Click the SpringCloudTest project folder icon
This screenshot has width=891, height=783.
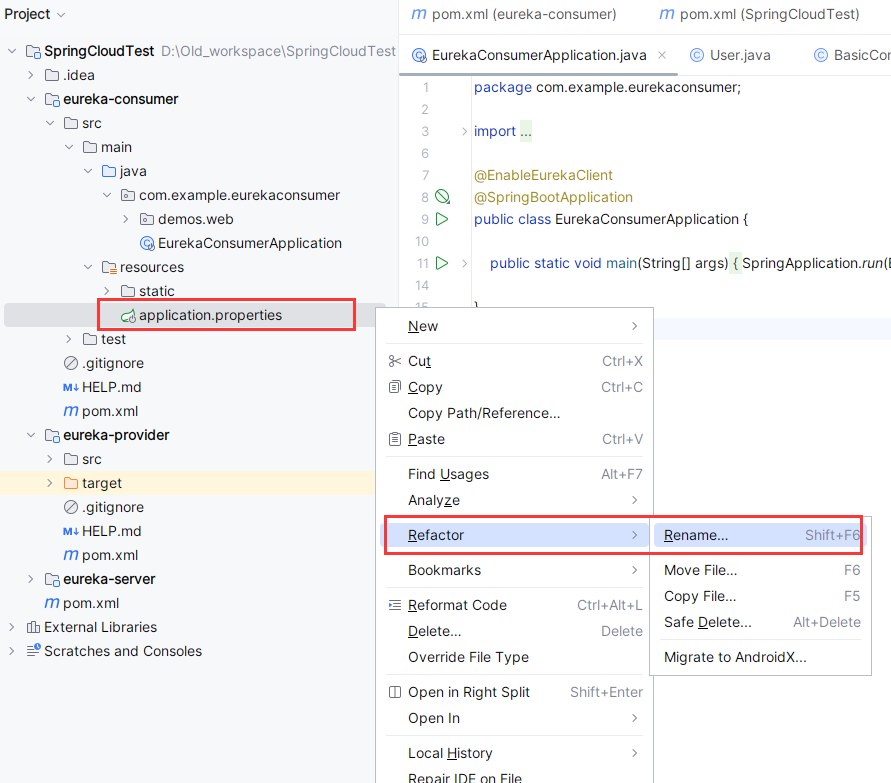(x=34, y=52)
